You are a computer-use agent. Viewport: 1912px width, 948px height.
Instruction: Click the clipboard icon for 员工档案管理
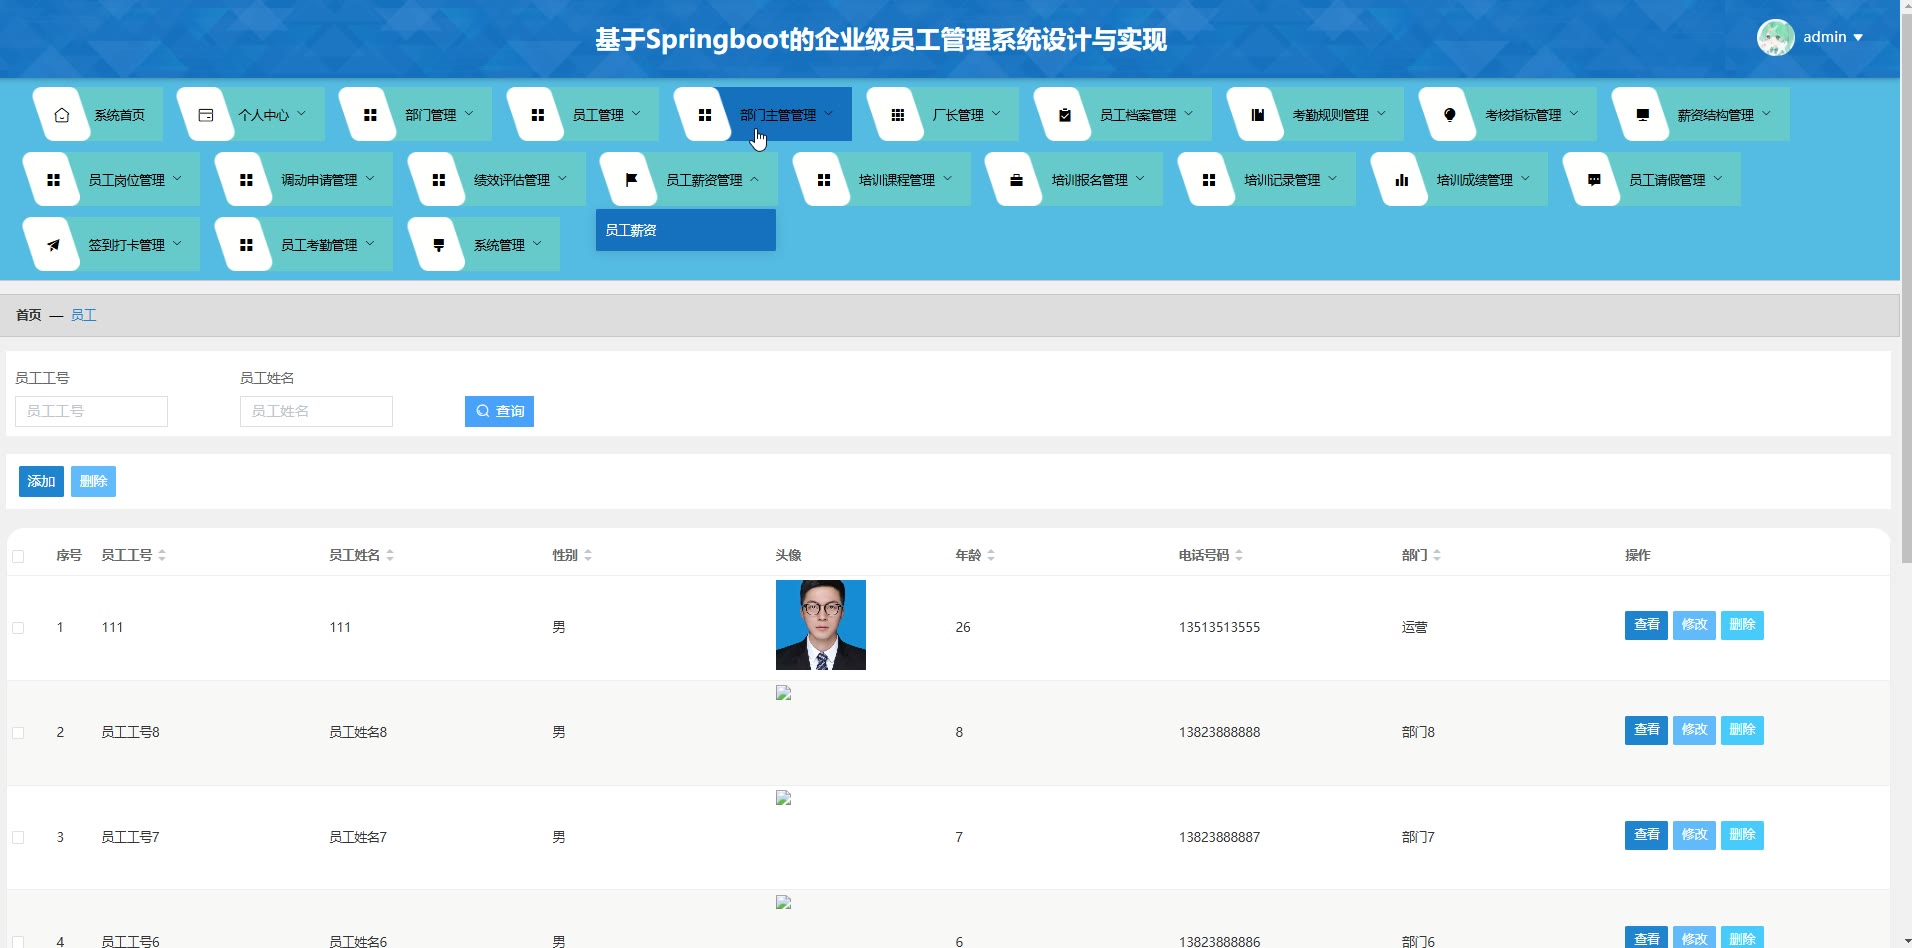point(1064,115)
